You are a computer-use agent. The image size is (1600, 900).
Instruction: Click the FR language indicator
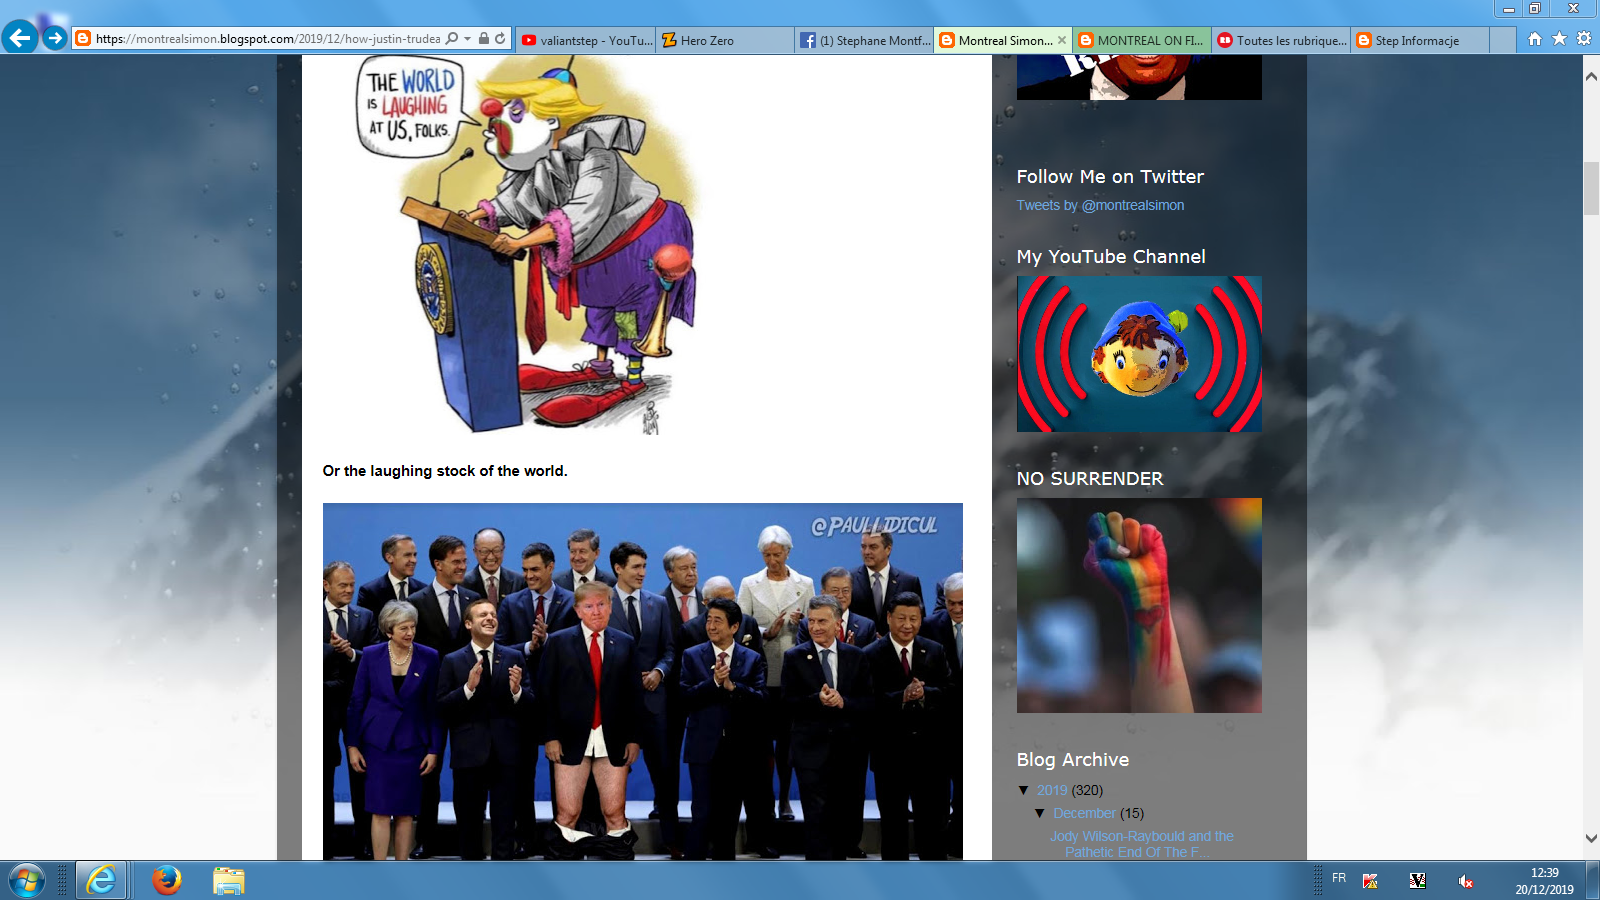(x=1339, y=878)
